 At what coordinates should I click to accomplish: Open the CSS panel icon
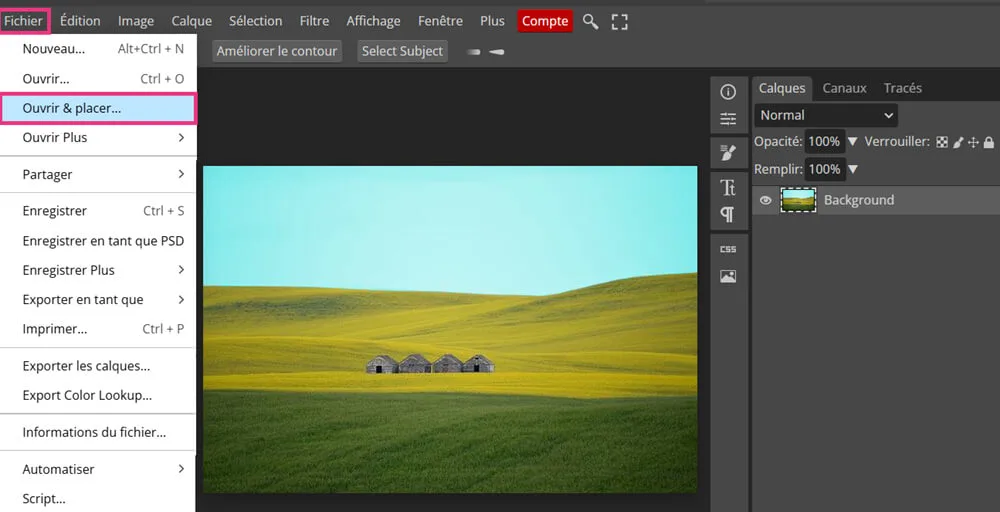click(x=728, y=249)
